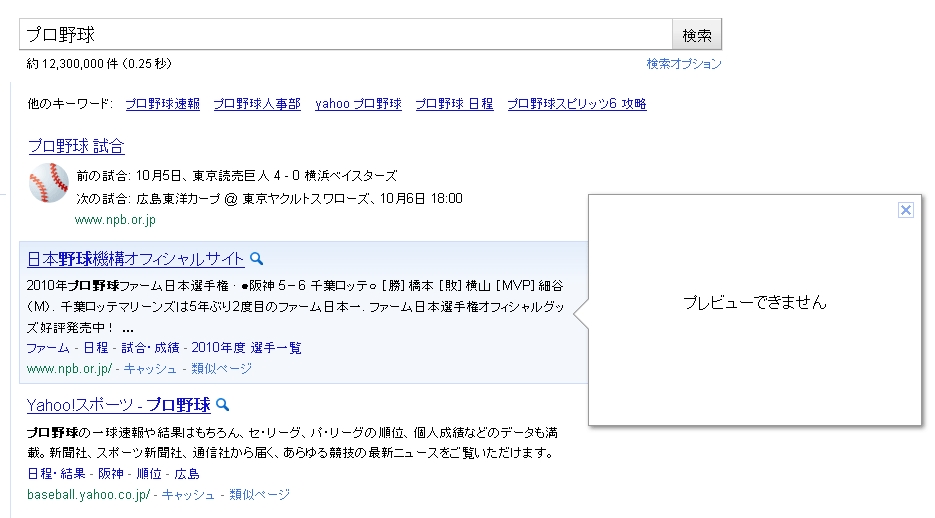
Task: Select the related keyword プロ野球速報
Action: [162, 104]
